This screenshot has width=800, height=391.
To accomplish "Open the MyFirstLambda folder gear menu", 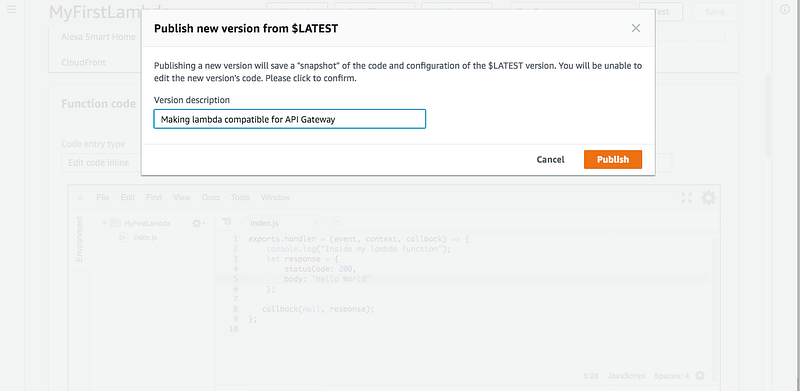I will (x=198, y=223).
